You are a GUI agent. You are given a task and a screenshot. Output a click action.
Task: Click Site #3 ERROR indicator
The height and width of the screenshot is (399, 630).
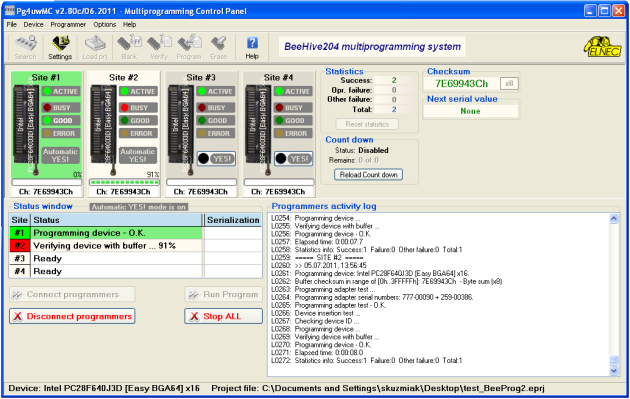216,133
